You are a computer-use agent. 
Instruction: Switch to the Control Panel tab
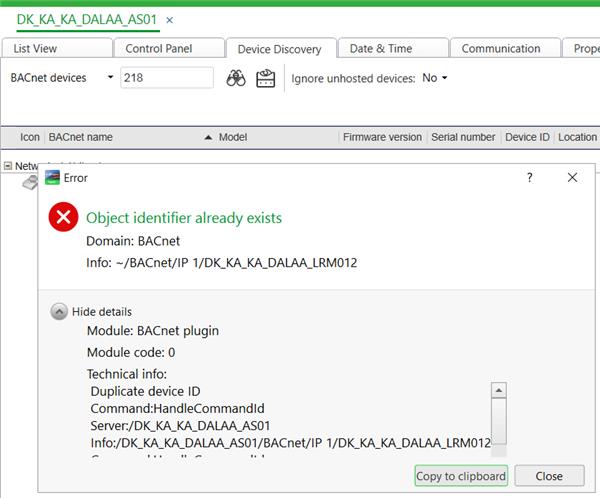coord(169,49)
